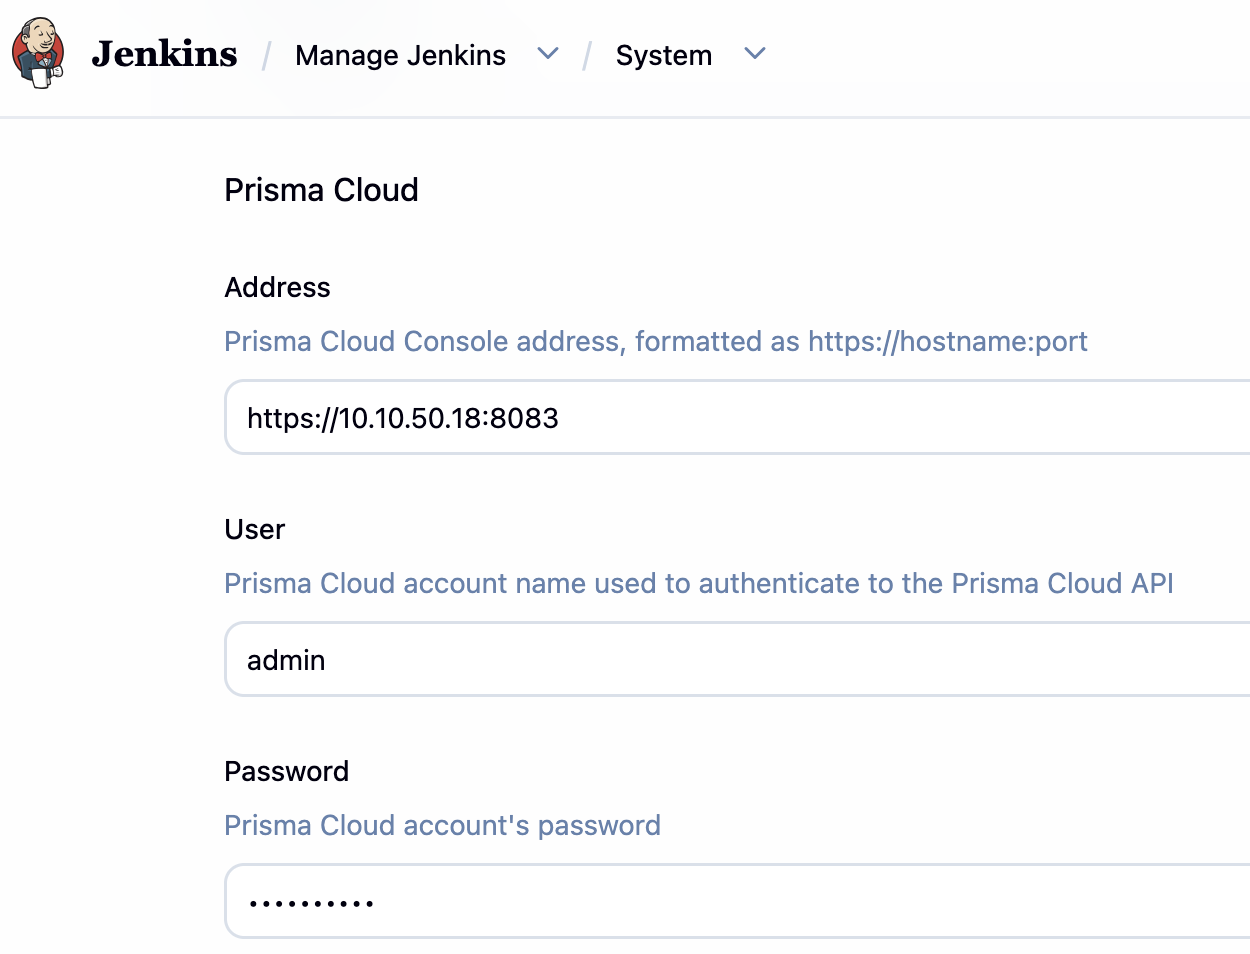
Task: Click the User field label
Action: click(254, 530)
